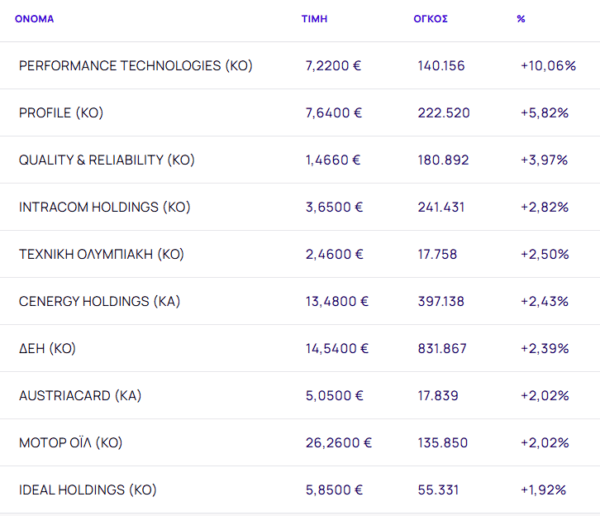Sort by the % change column header
Image resolution: width=600 pixels, height=516 pixels.
click(521, 19)
